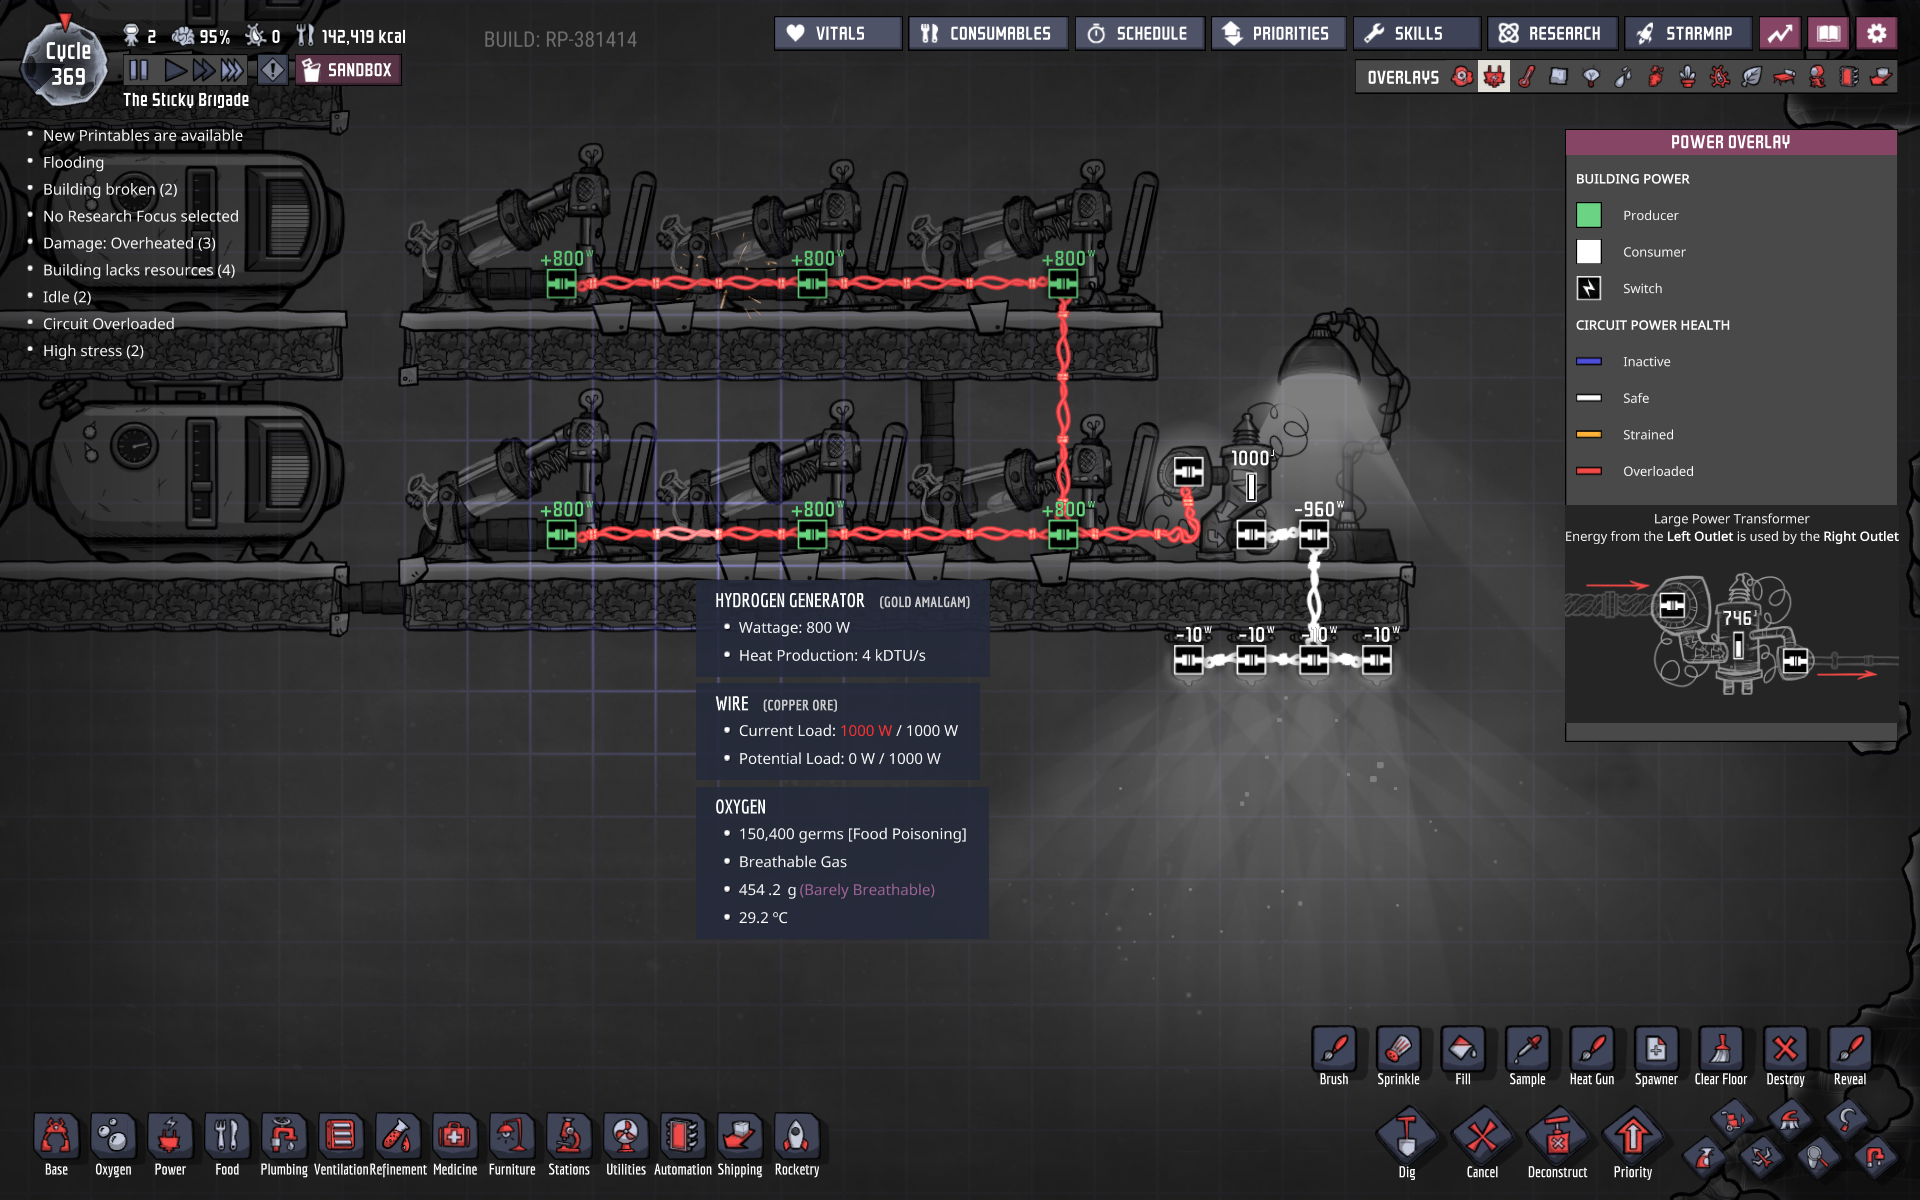Open the Power build menu
Viewport: 1920px width, 1200px height.
click(x=170, y=1138)
